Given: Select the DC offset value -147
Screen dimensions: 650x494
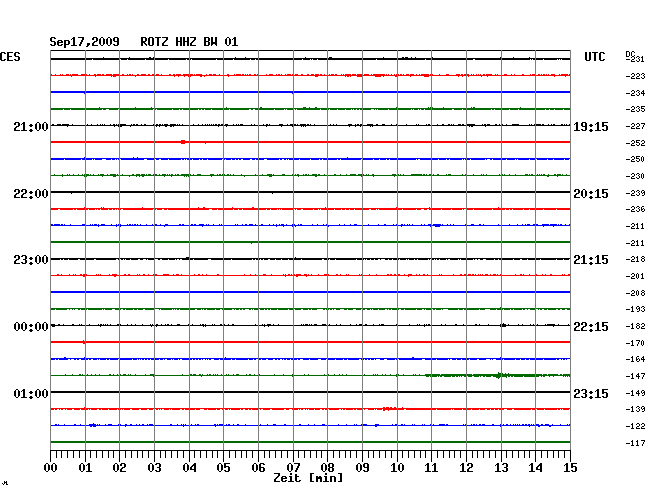Looking at the screenshot, I should (x=635, y=376).
